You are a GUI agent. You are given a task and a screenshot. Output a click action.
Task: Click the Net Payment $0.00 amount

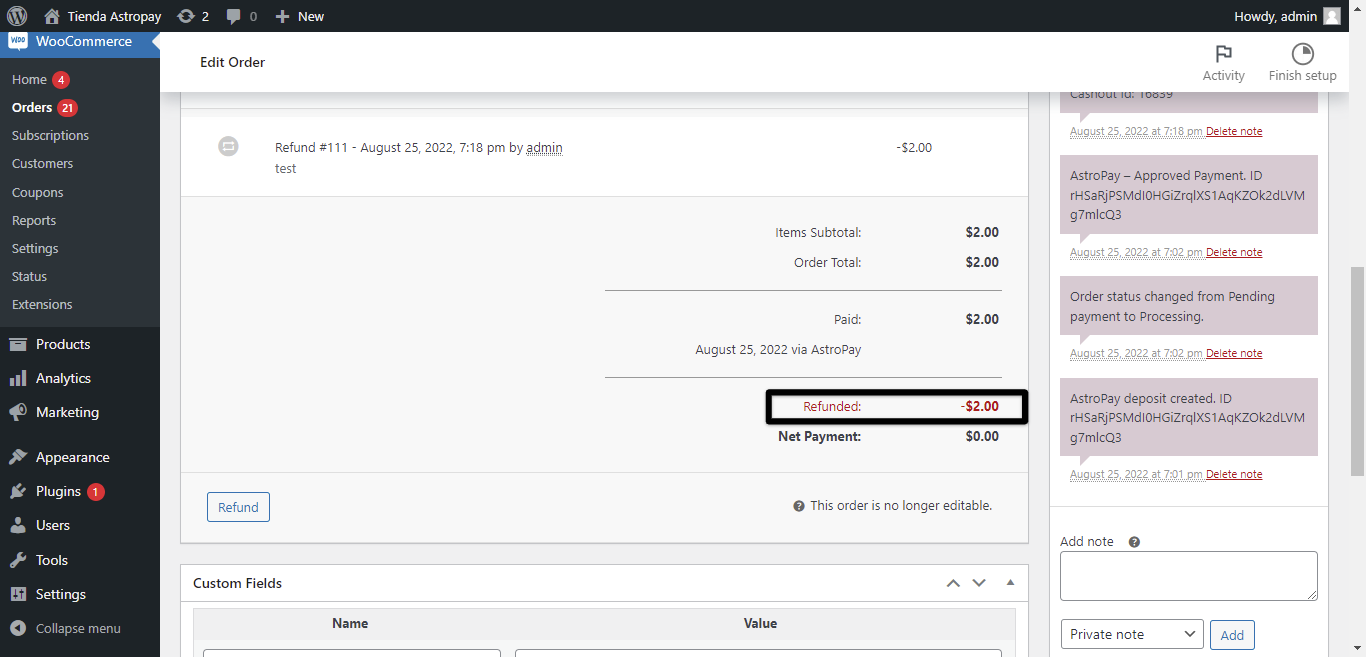coord(982,436)
